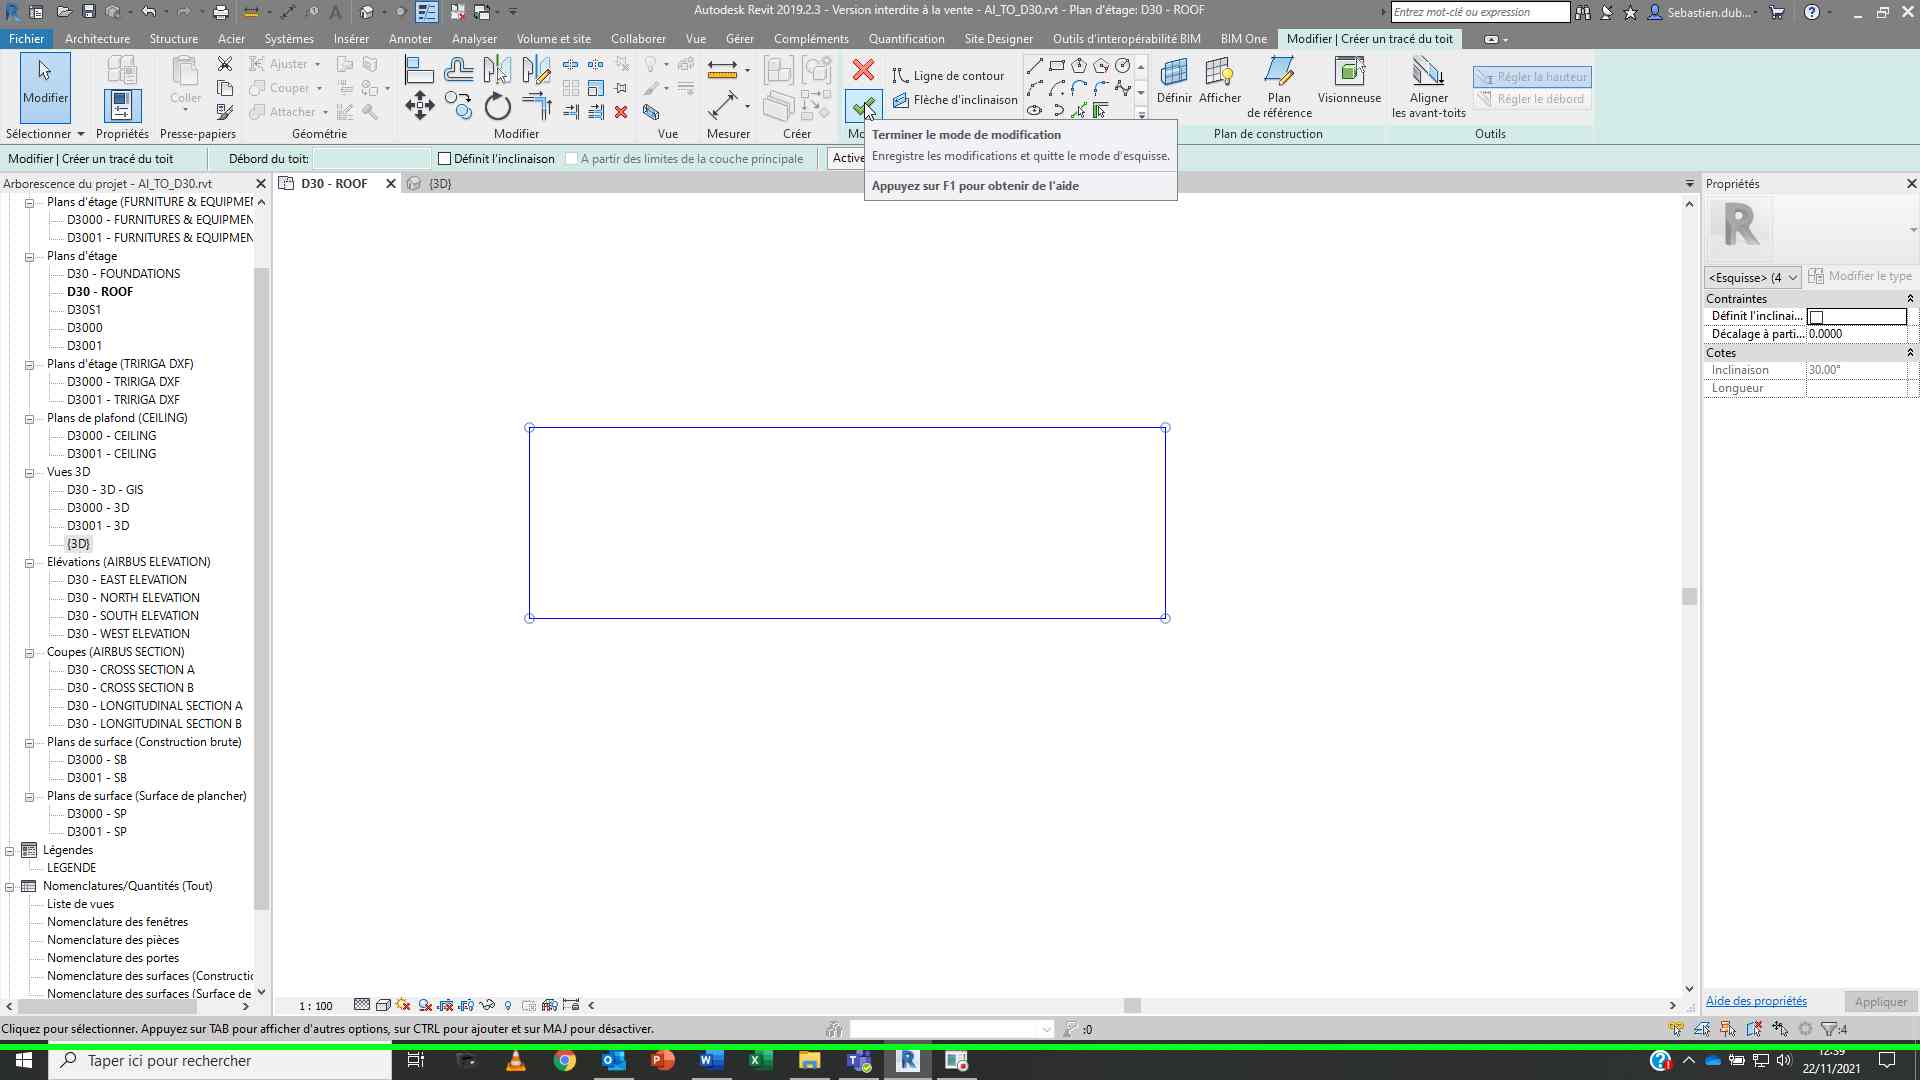Open Google Chrome from the taskbar
1920x1080 pixels.
[x=565, y=1060]
